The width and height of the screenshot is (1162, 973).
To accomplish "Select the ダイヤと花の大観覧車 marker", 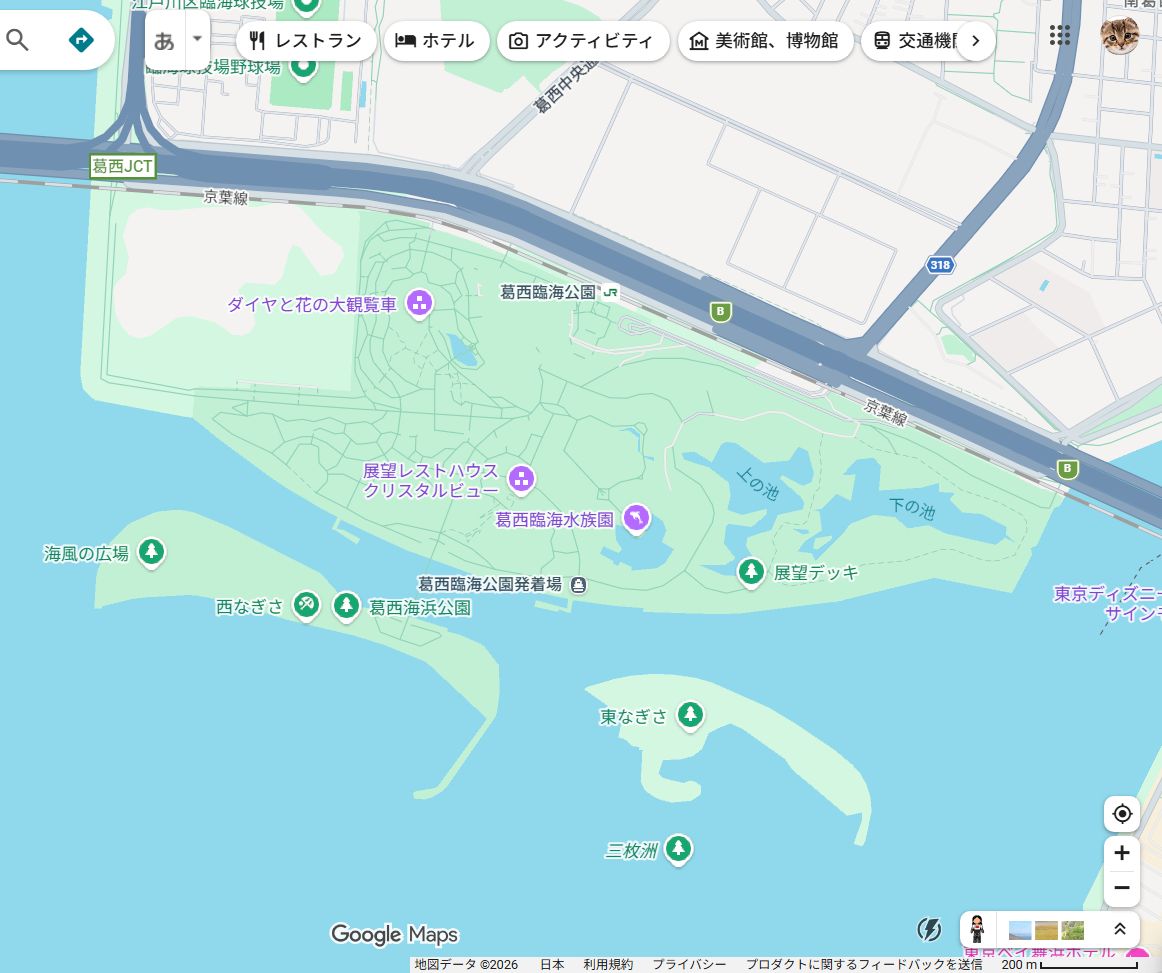I will coord(419,303).
